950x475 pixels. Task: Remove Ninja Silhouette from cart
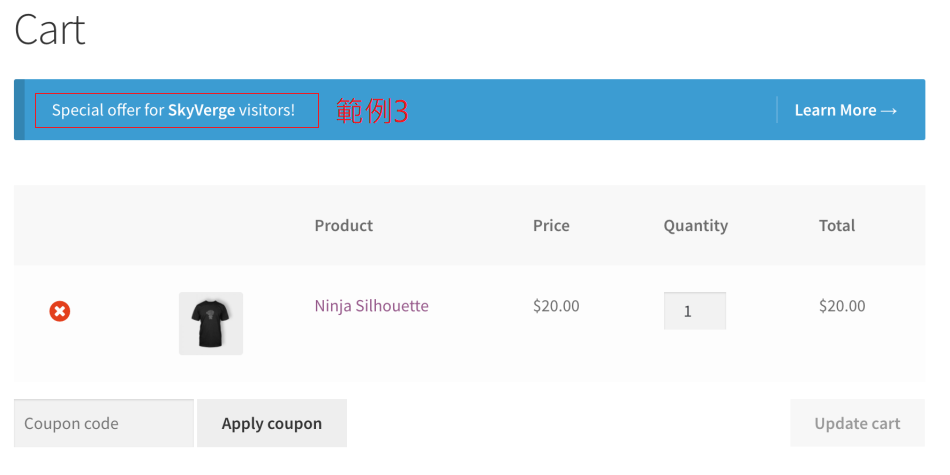pyautogui.click(x=60, y=312)
